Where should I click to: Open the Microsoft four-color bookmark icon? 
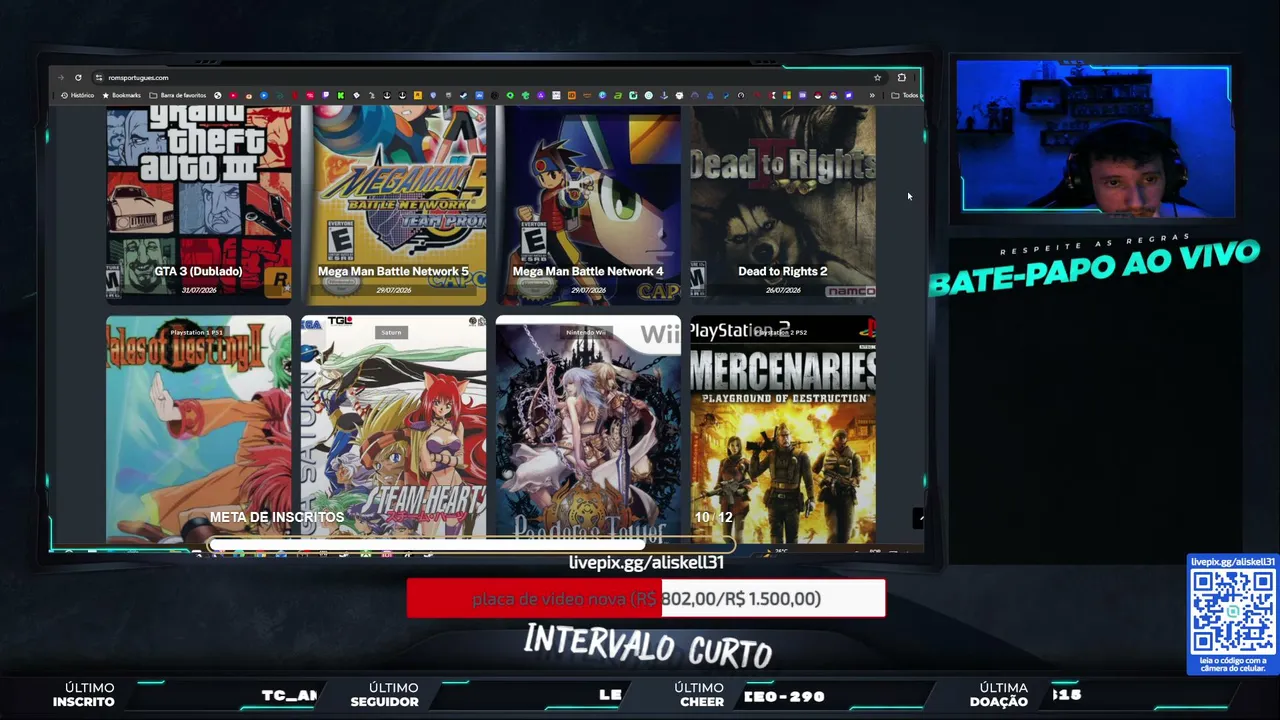click(787, 96)
